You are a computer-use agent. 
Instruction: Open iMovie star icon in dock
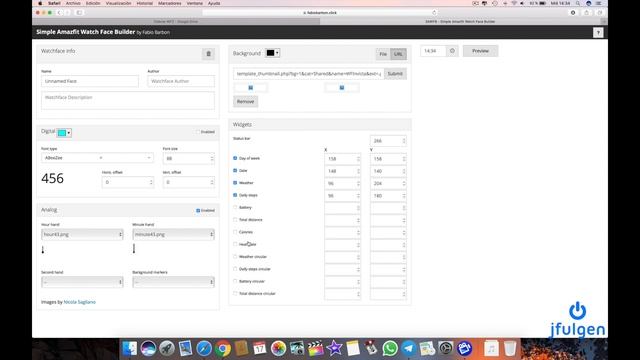(x=334, y=349)
